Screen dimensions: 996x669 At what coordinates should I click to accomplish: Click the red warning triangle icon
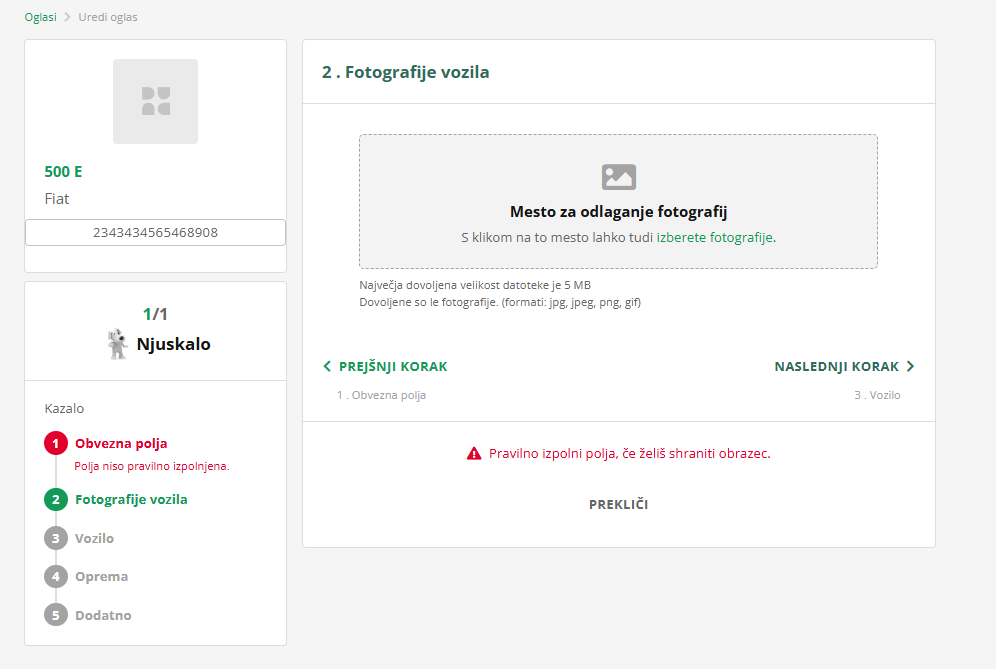coord(474,453)
